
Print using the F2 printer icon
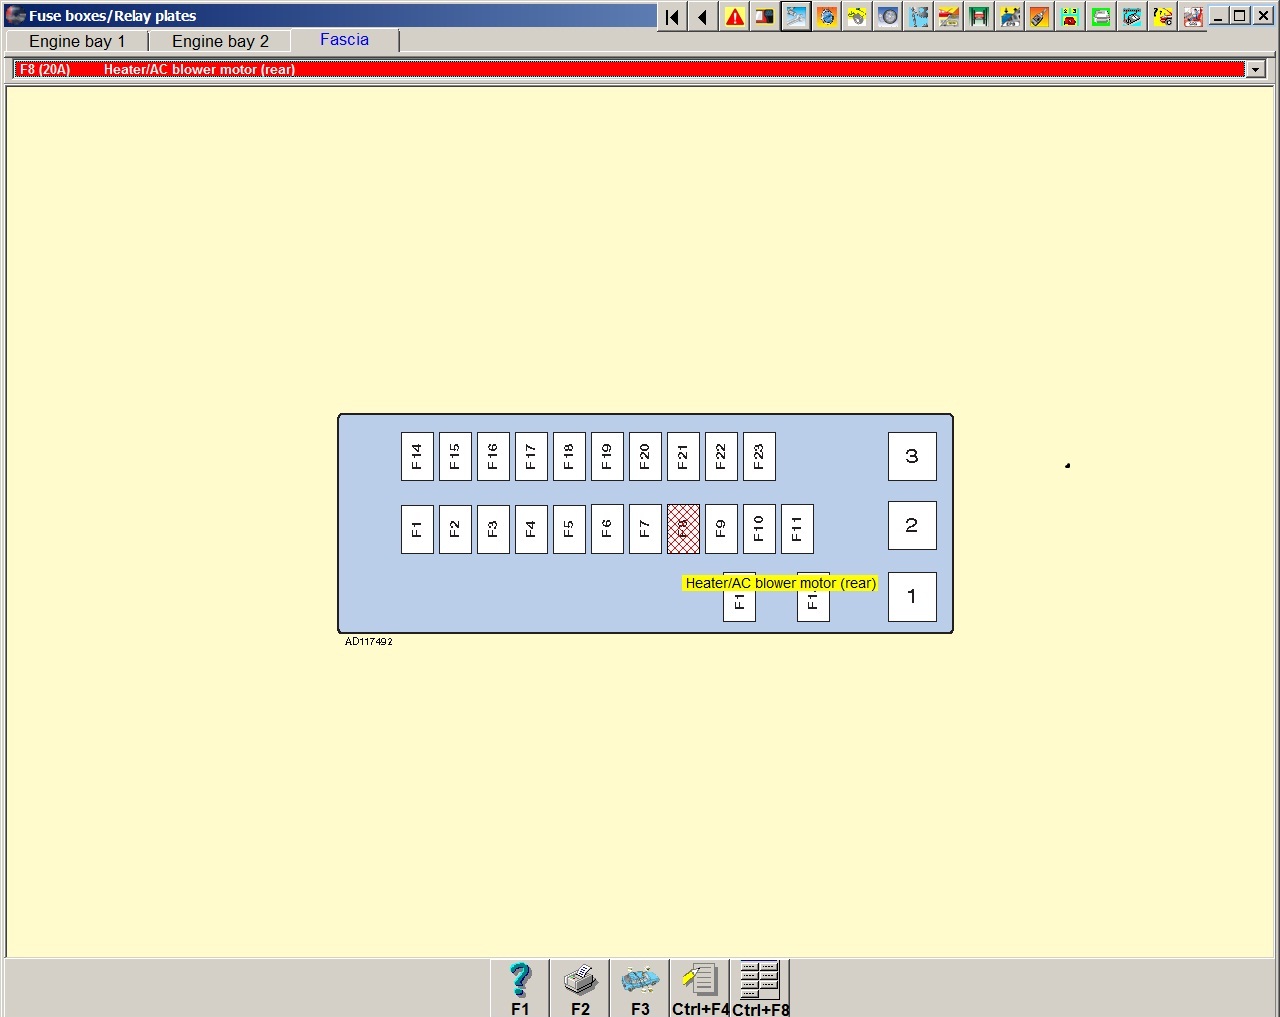click(x=580, y=988)
